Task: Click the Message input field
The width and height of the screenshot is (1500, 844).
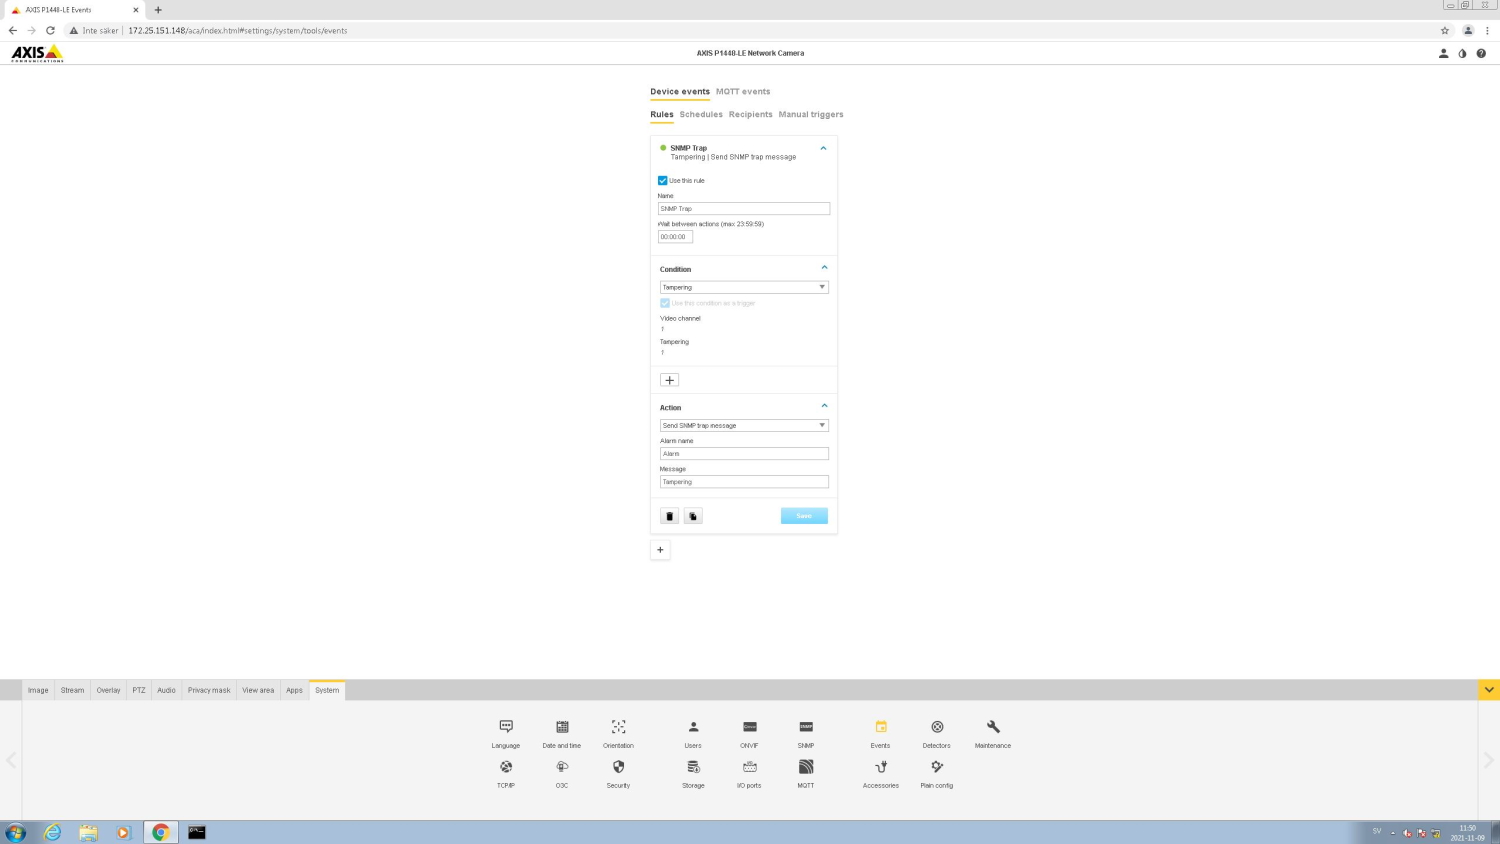Action: [x=744, y=481]
